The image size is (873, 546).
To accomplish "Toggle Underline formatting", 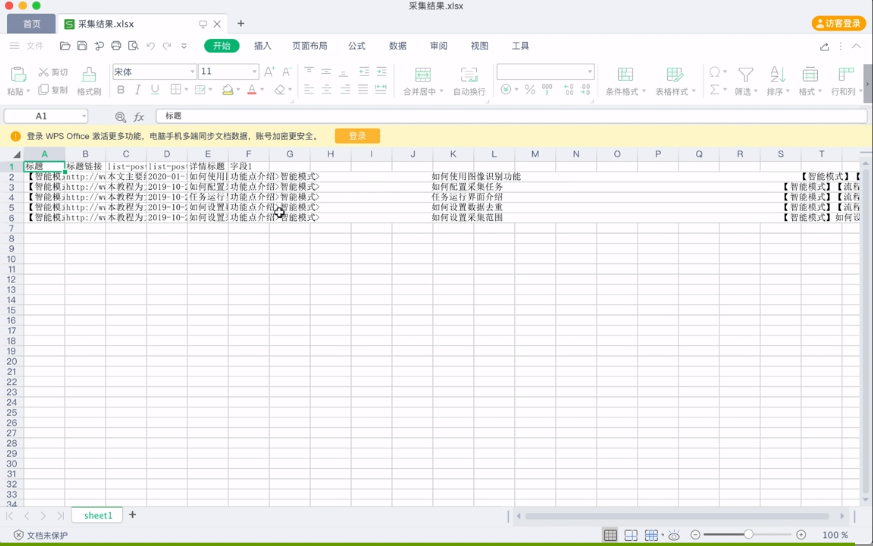I will tap(154, 90).
